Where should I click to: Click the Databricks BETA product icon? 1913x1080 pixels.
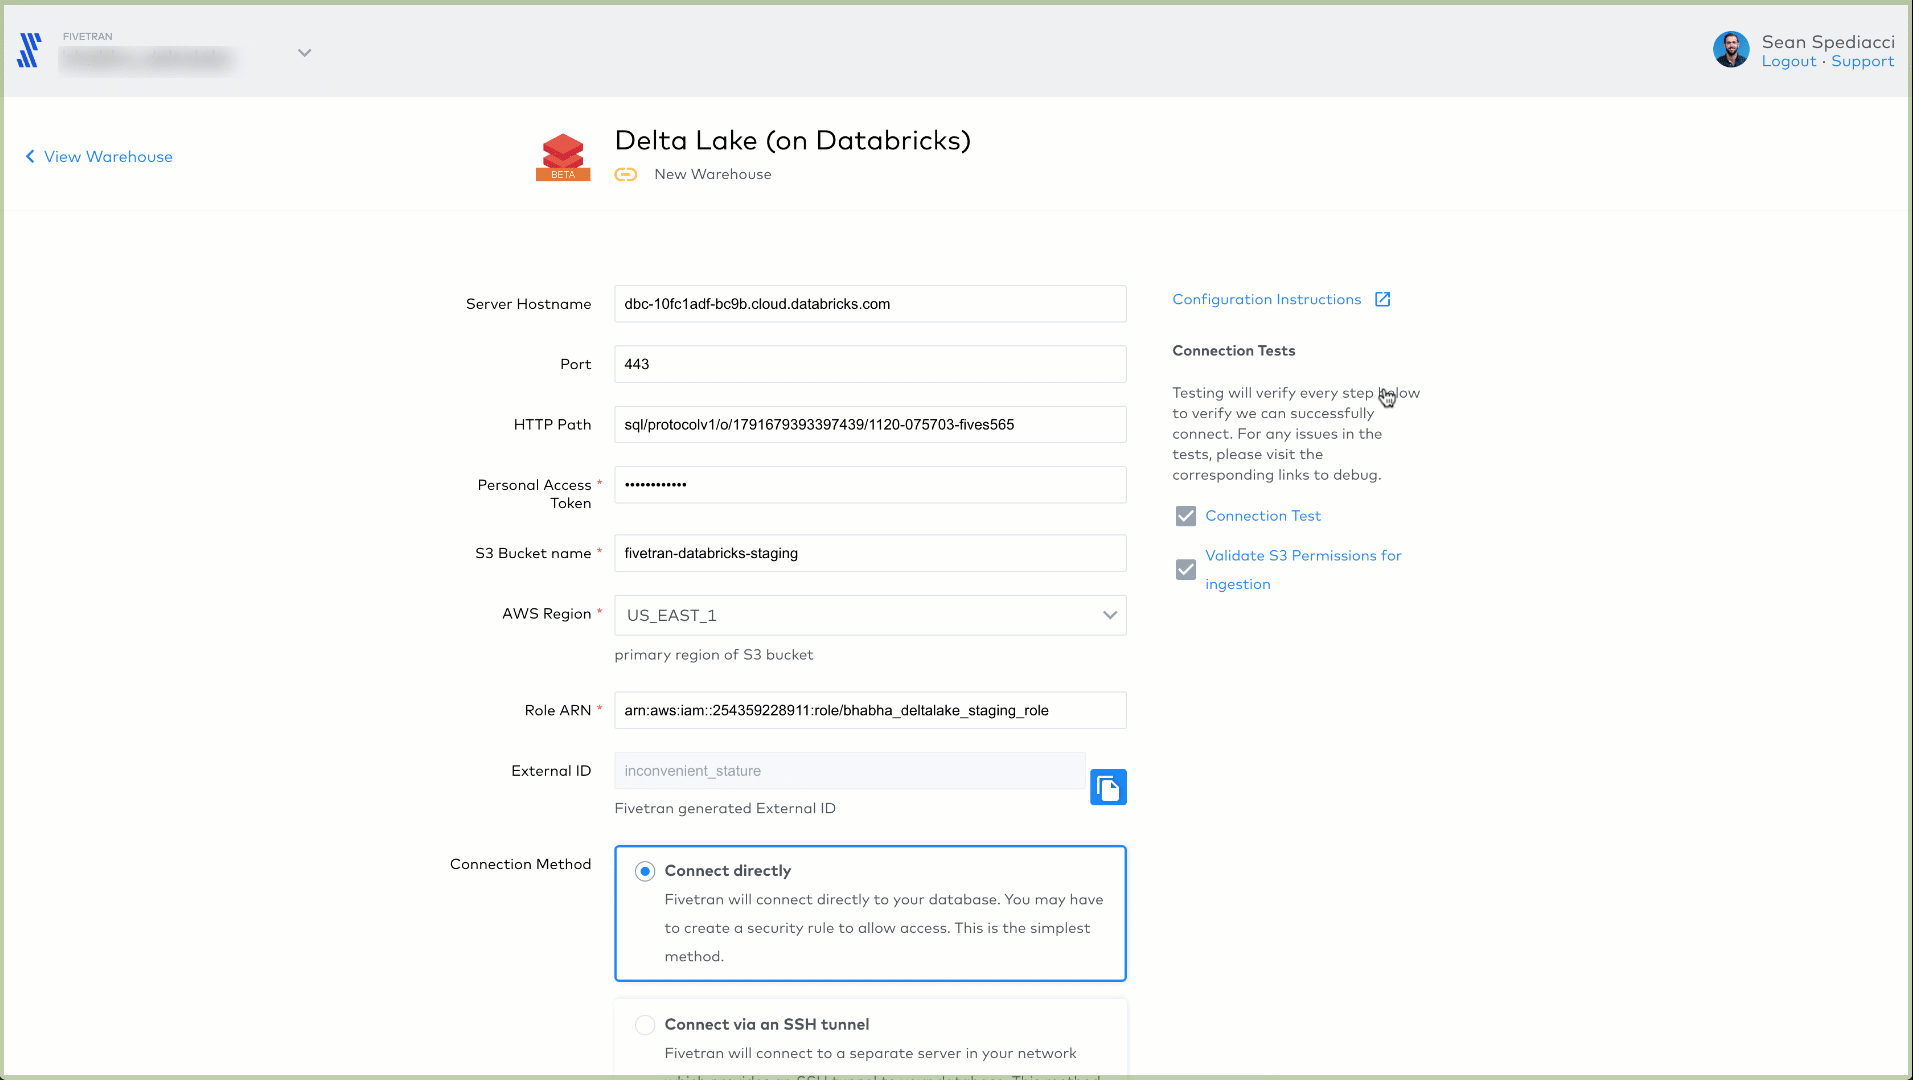(562, 155)
